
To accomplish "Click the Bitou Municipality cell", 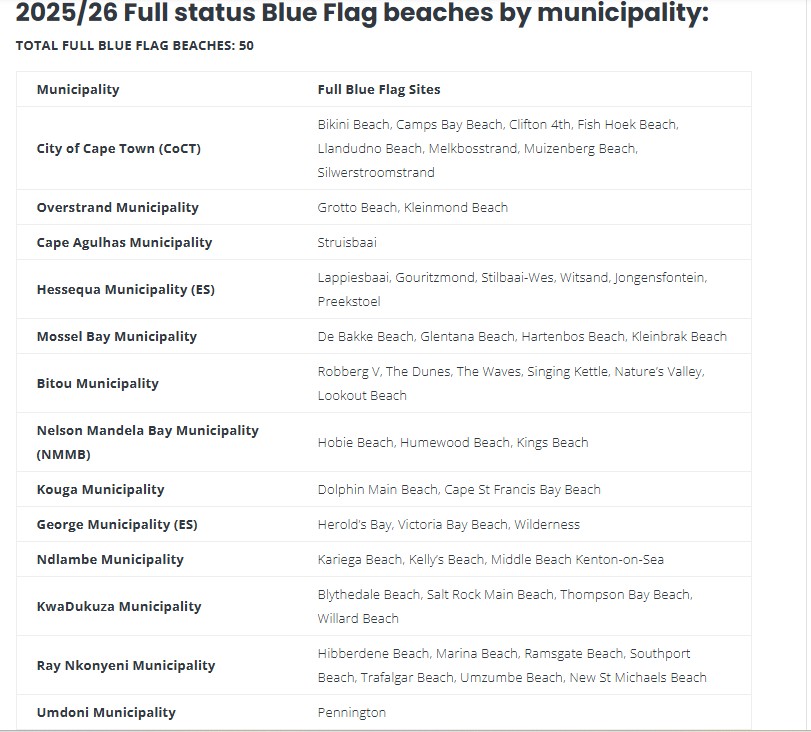I will click(98, 384).
